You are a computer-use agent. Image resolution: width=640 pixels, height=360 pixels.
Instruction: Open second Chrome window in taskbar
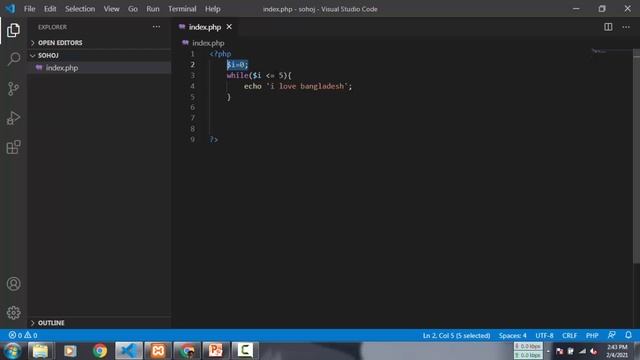point(187,351)
